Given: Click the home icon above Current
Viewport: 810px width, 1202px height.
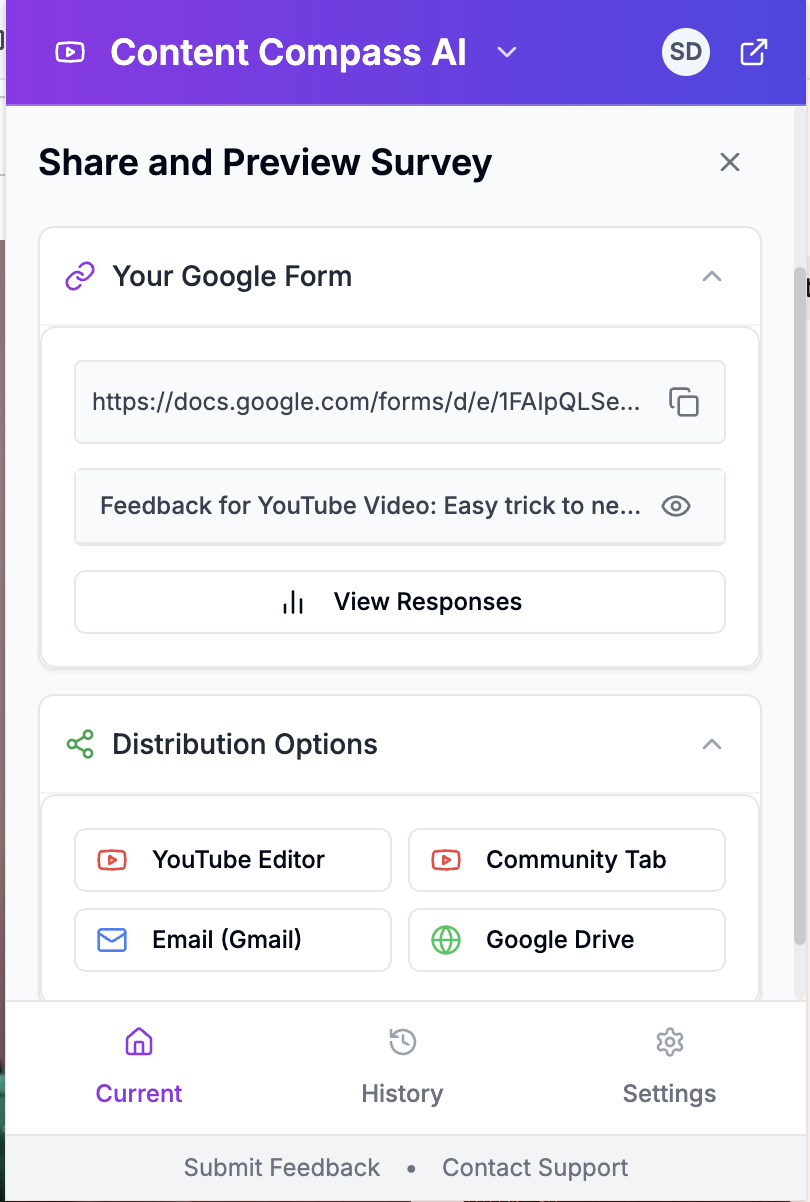Looking at the screenshot, I should [x=139, y=1042].
